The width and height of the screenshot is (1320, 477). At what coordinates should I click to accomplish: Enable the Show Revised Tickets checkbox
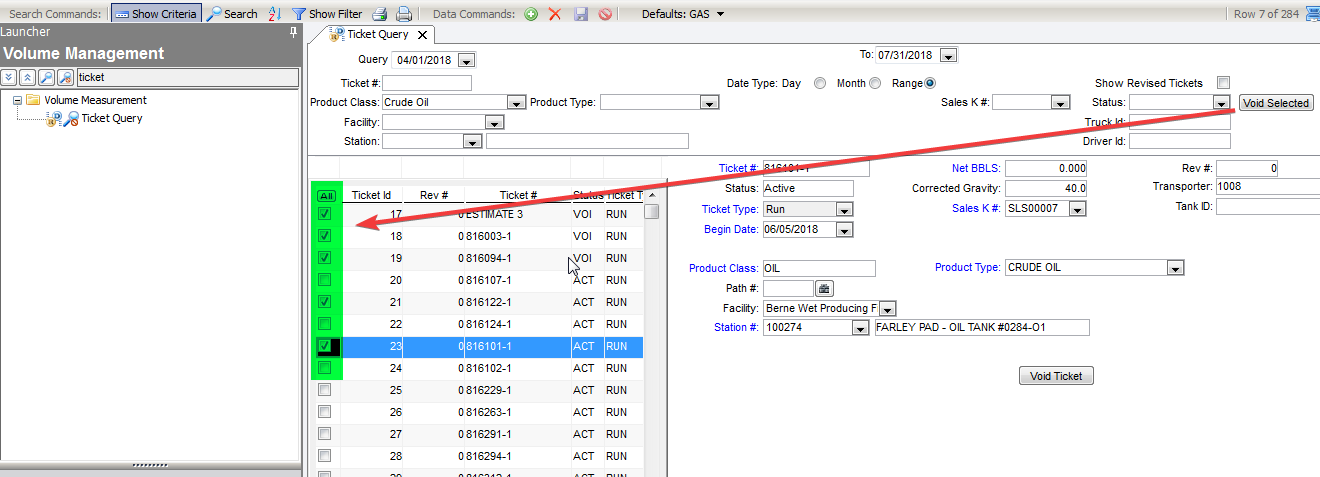[x=1223, y=83]
